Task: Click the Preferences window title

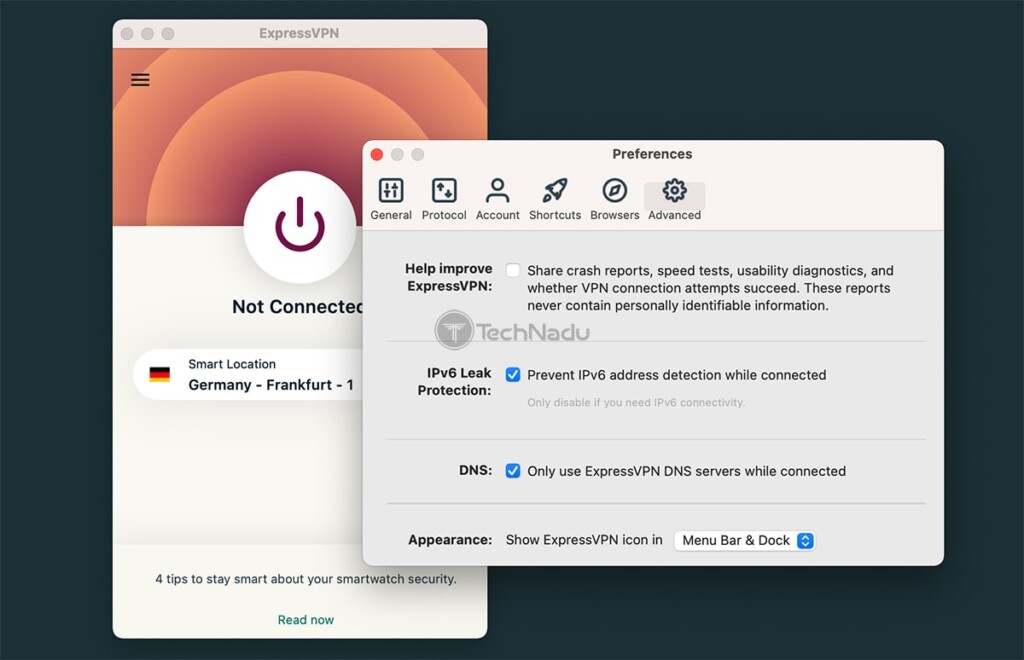Action: pos(652,154)
